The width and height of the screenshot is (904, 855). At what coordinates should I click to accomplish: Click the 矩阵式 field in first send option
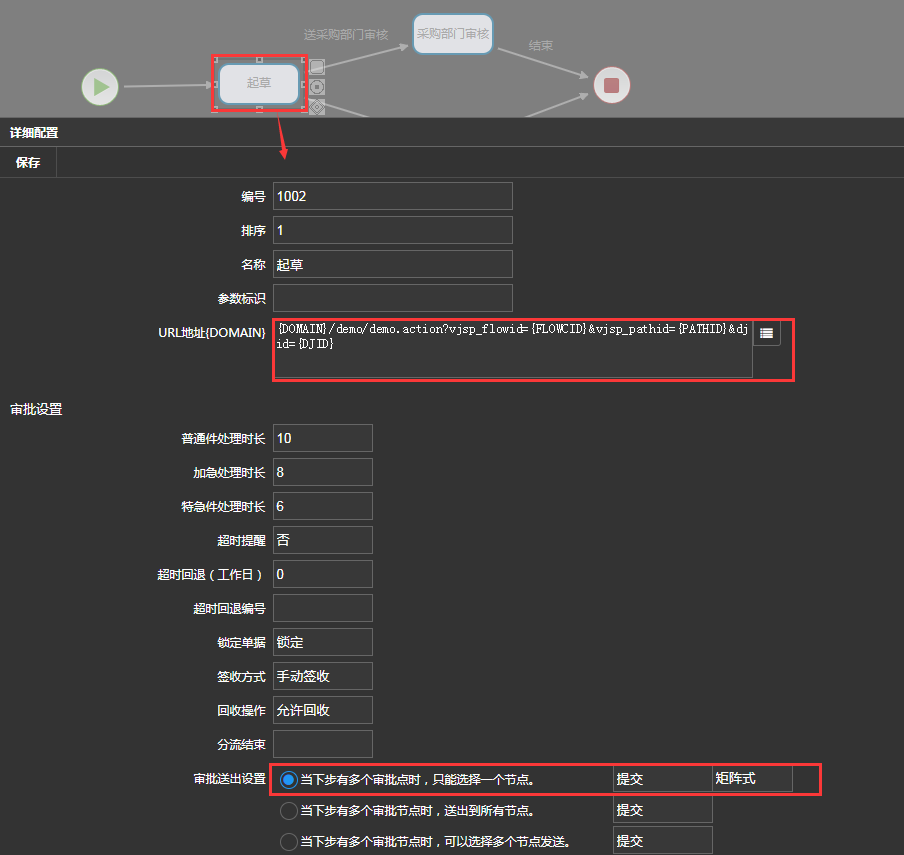click(x=752, y=779)
